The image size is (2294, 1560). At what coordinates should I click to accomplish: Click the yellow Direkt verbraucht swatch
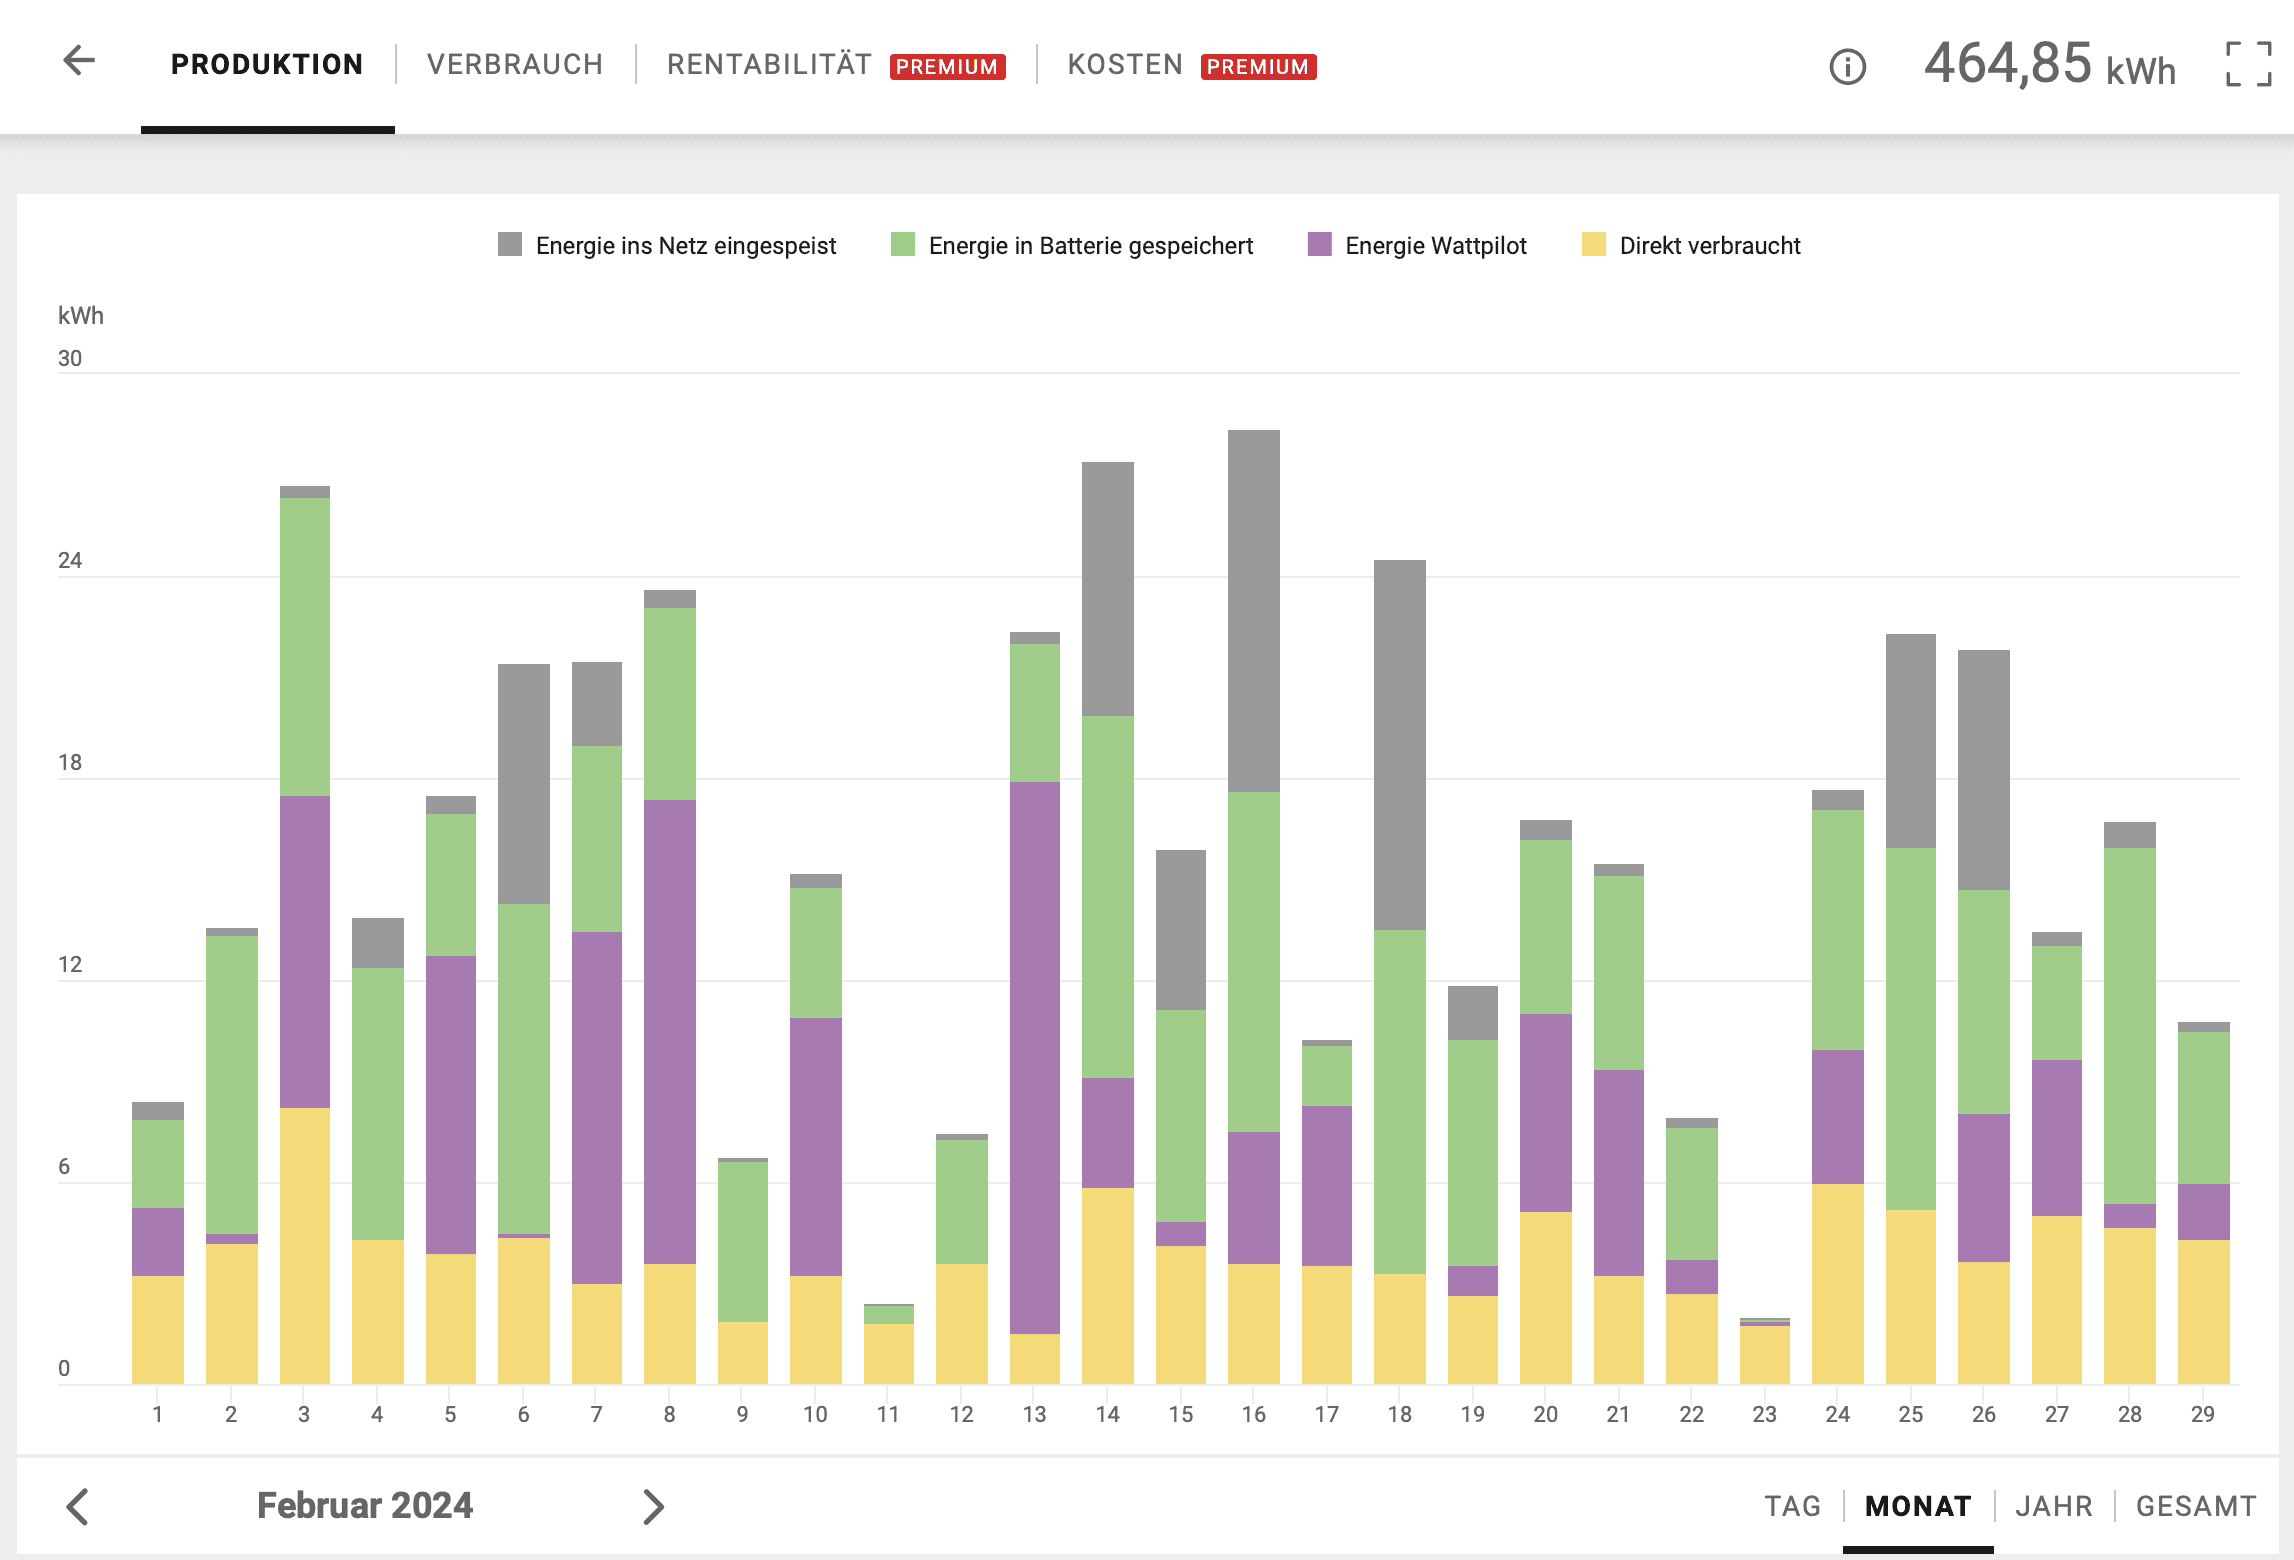(x=1594, y=244)
